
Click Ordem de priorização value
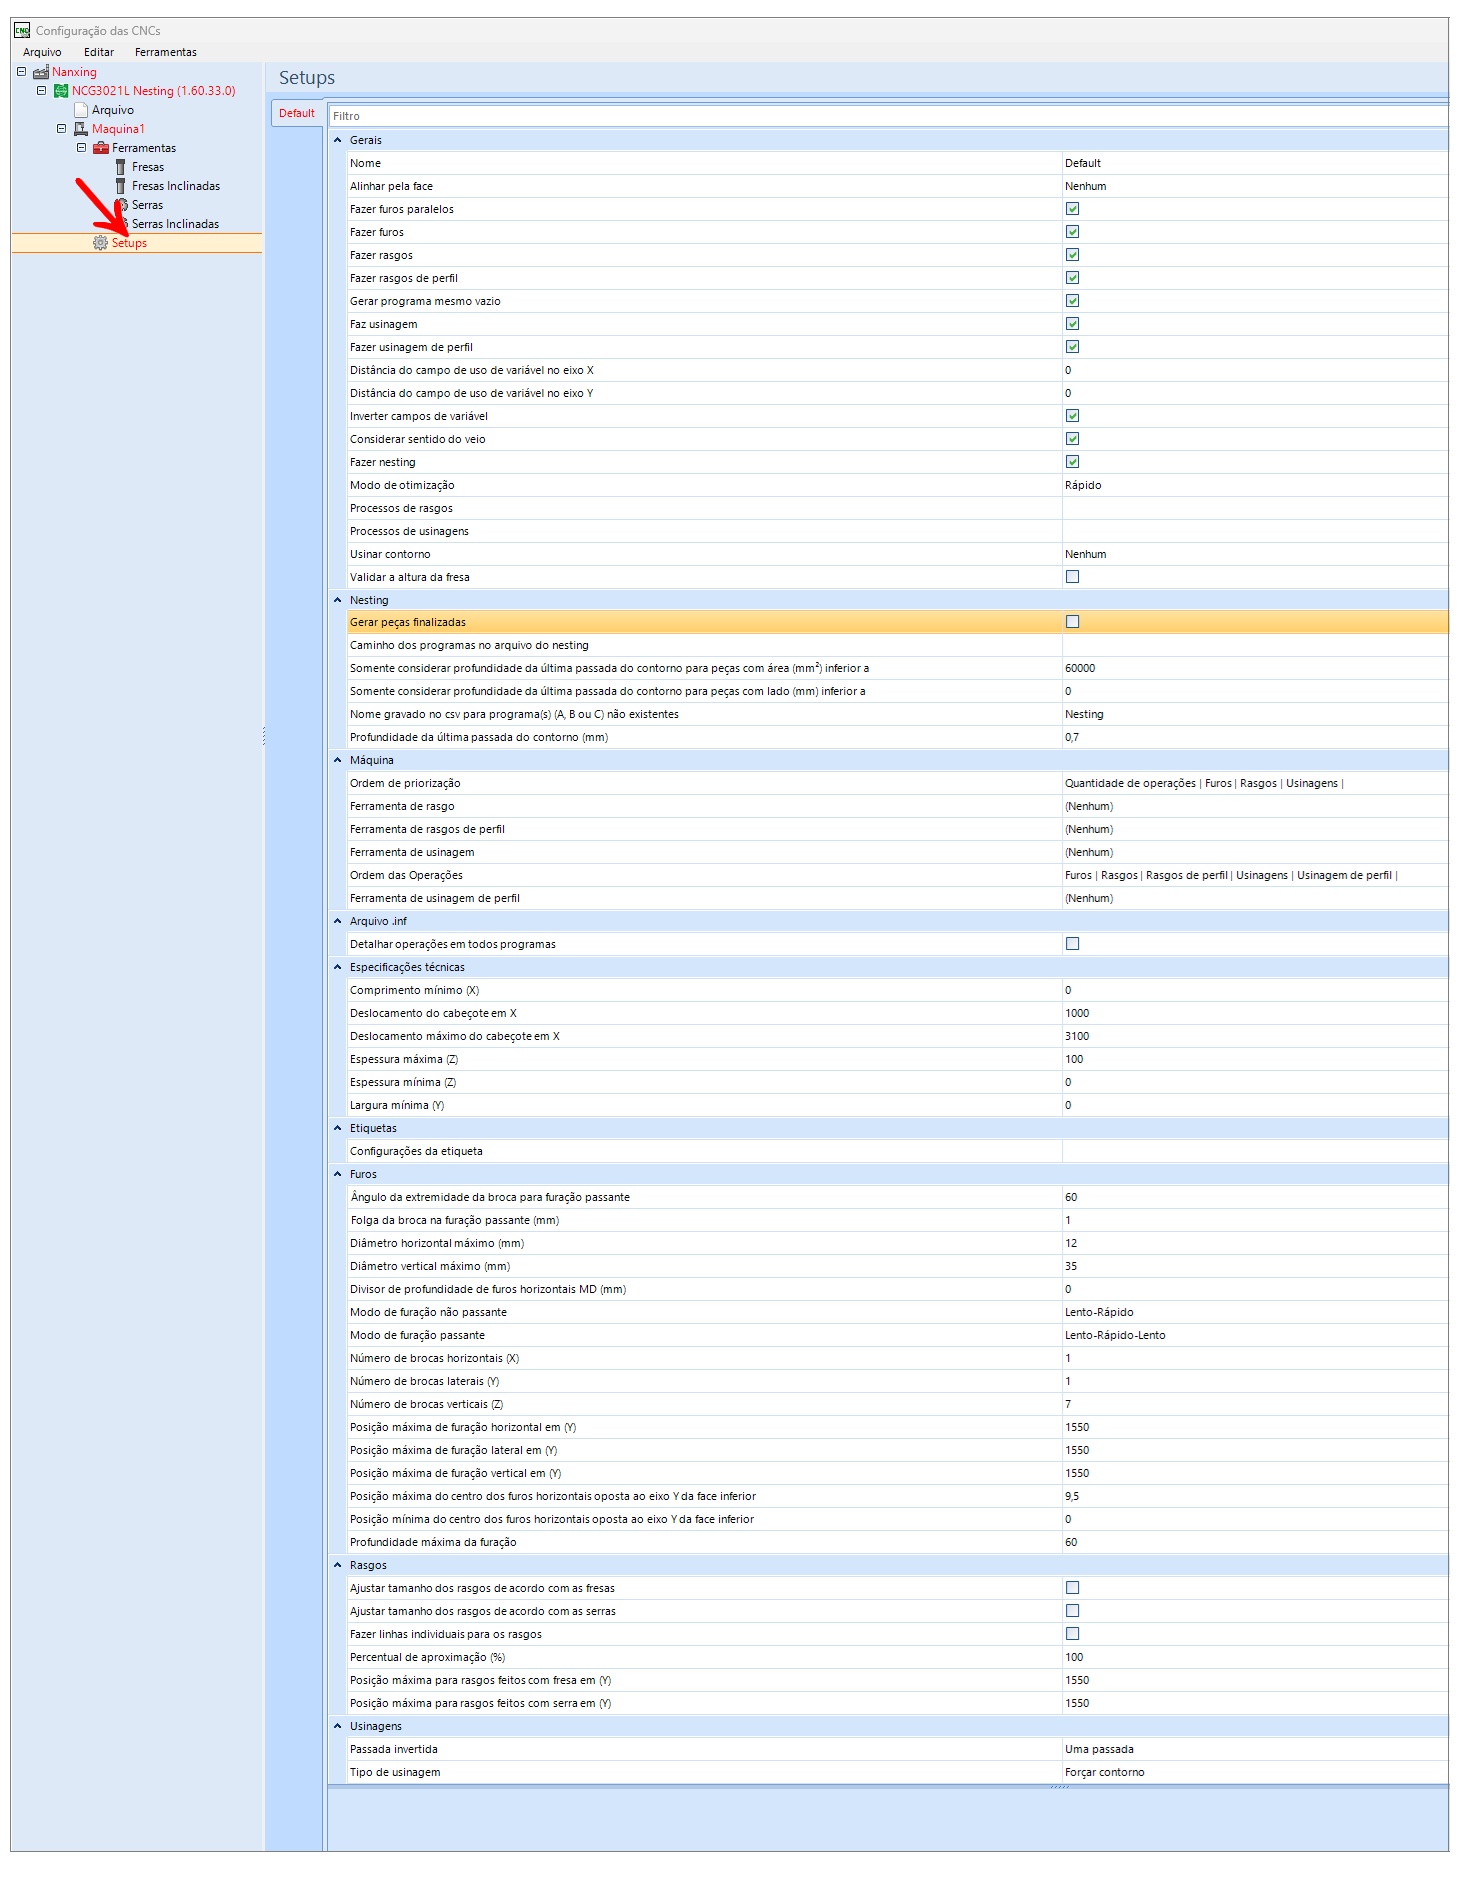tap(1204, 783)
